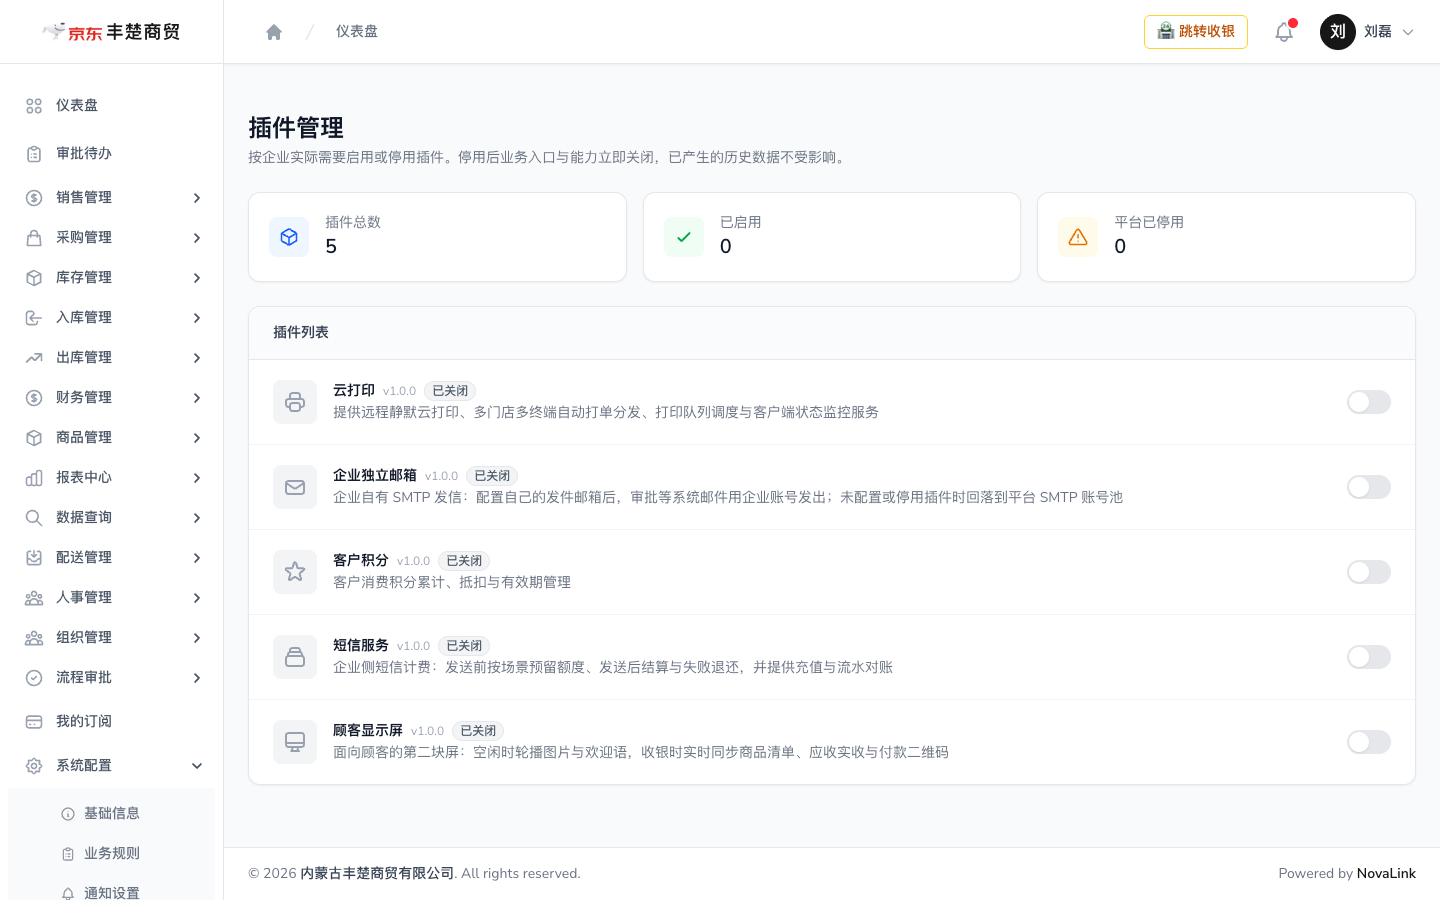Viewport: 1440px width, 900px height.
Task: Click the 刘 user avatar
Action: click(1338, 32)
